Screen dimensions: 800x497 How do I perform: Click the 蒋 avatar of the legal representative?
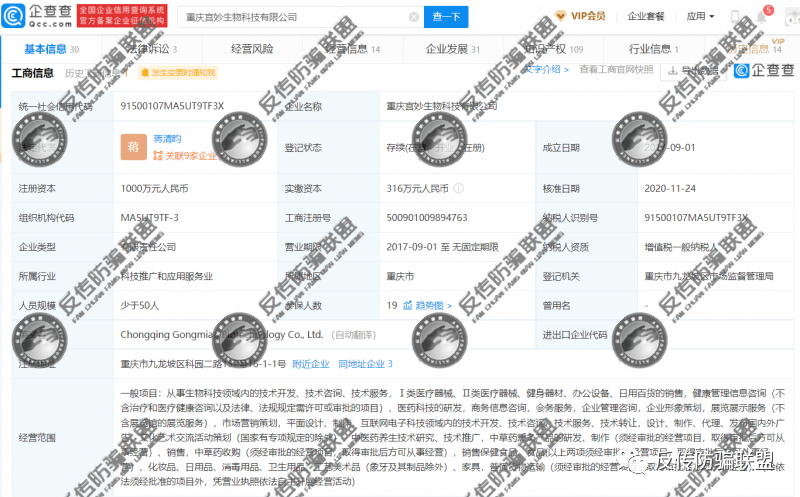tap(133, 147)
